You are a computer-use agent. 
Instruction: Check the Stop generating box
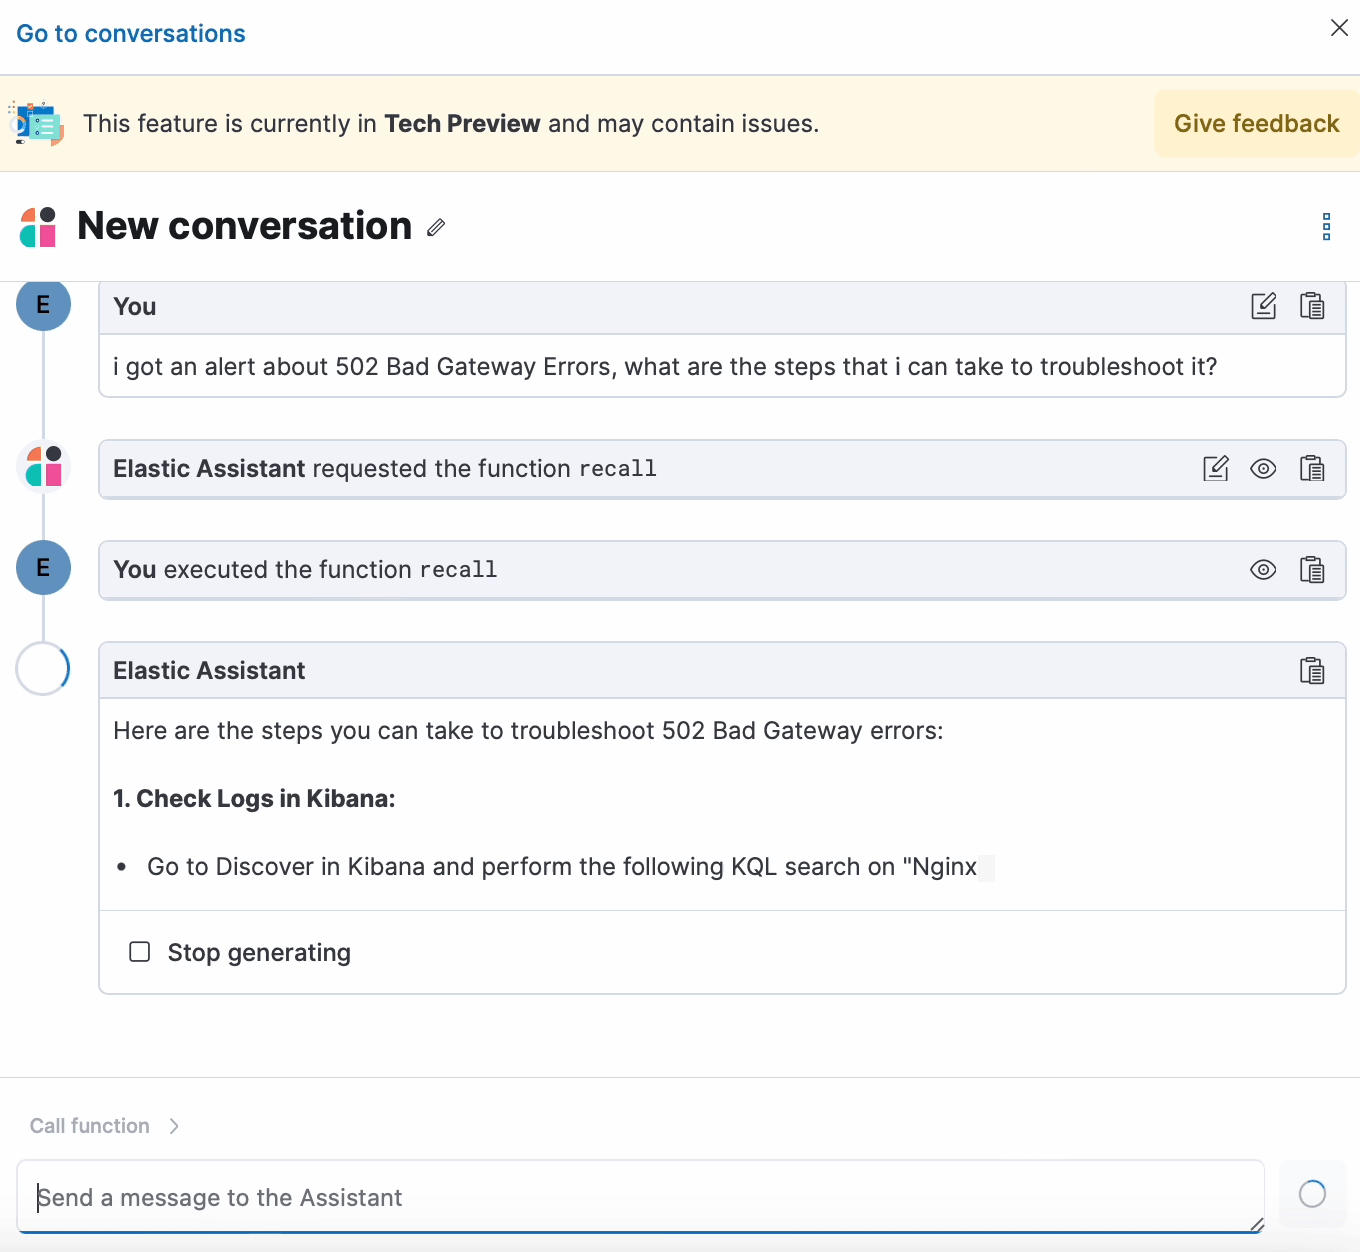coord(140,952)
